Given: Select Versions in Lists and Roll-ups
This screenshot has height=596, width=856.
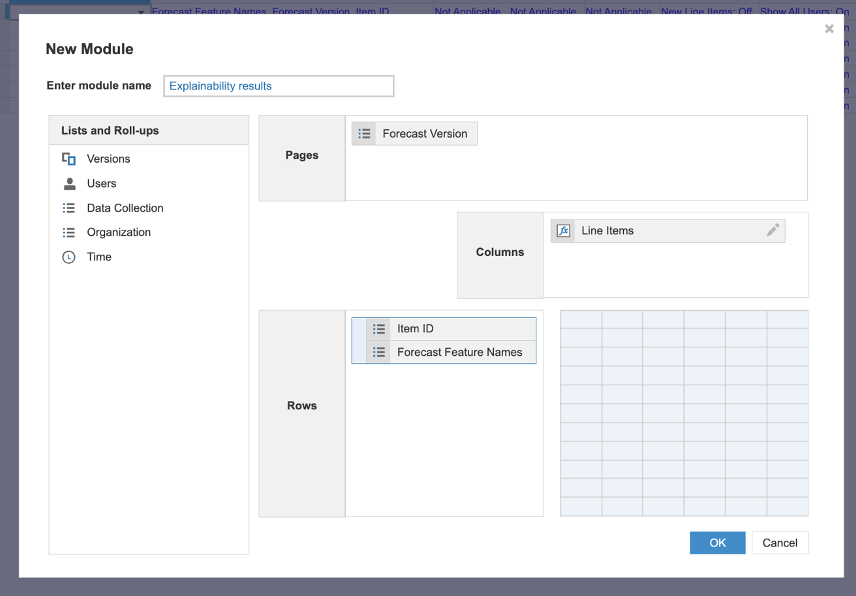Looking at the screenshot, I should pos(108,158).
